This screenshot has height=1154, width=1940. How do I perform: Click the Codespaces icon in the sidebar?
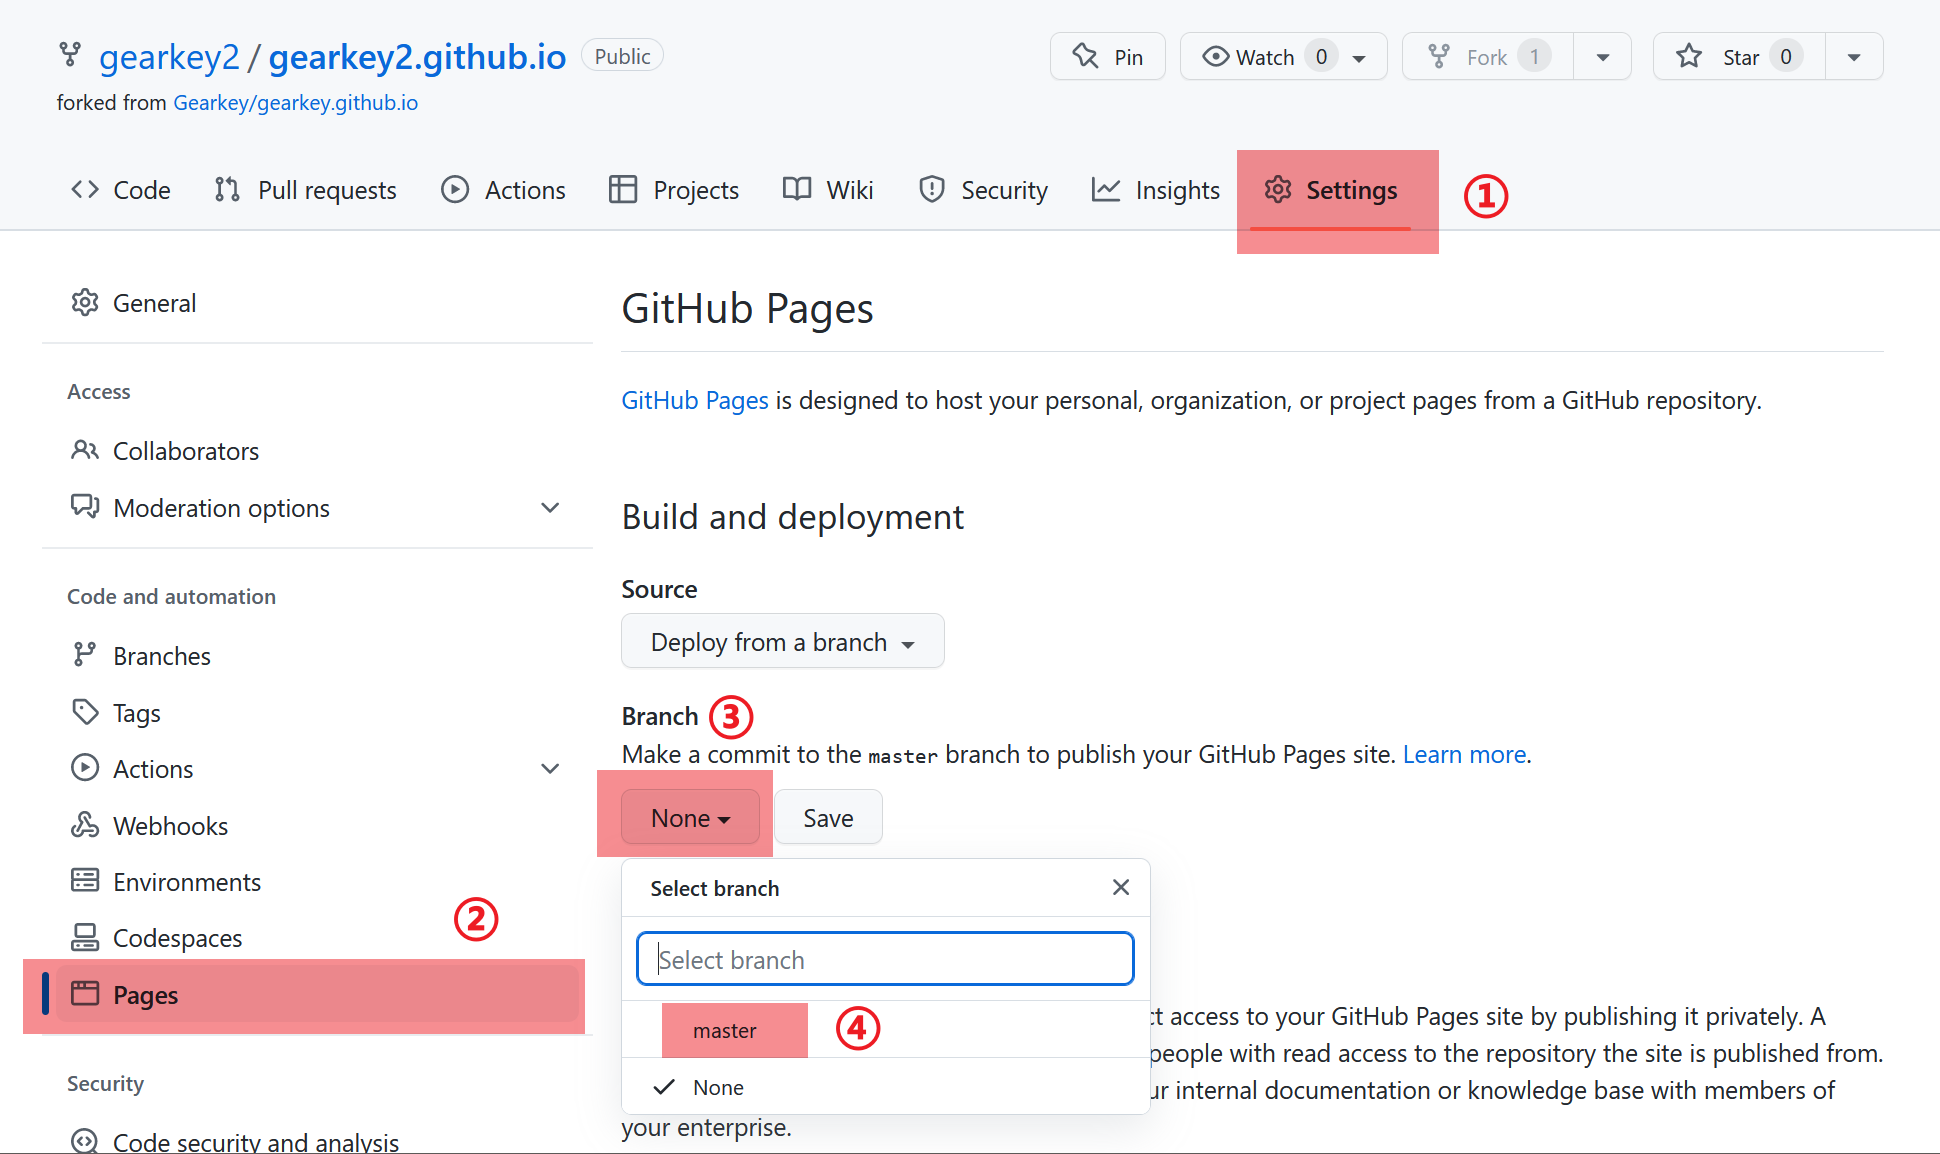pyautogui.click(x=85, y=937)
